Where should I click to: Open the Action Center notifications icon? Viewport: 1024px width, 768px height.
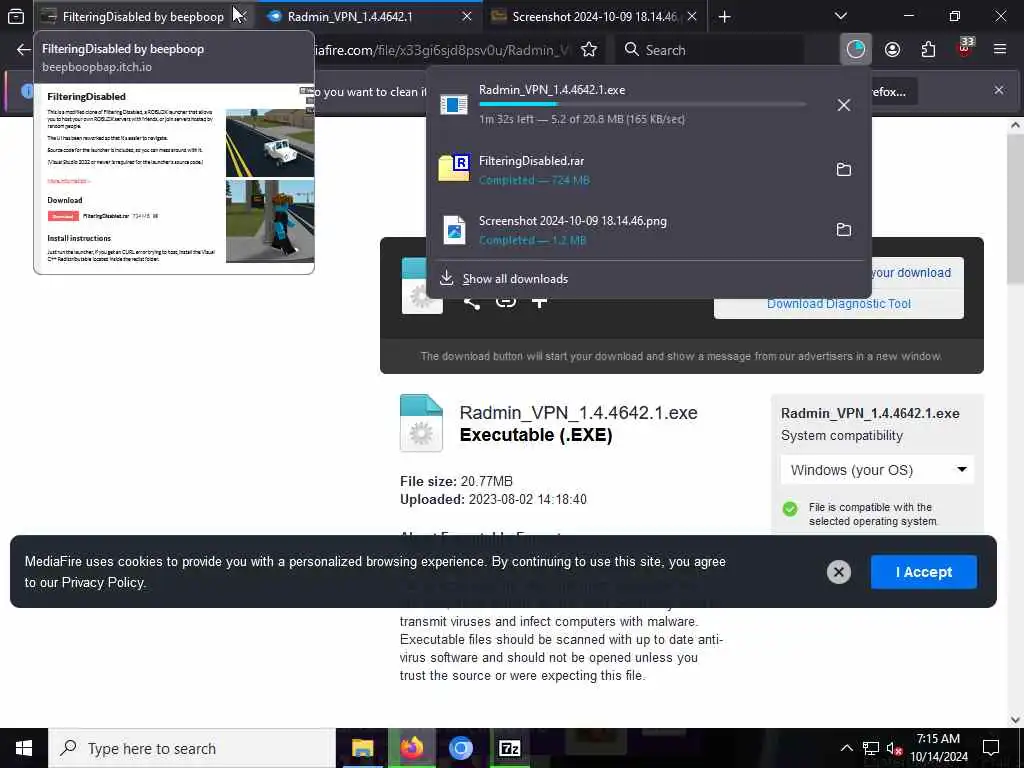(991, 748)
